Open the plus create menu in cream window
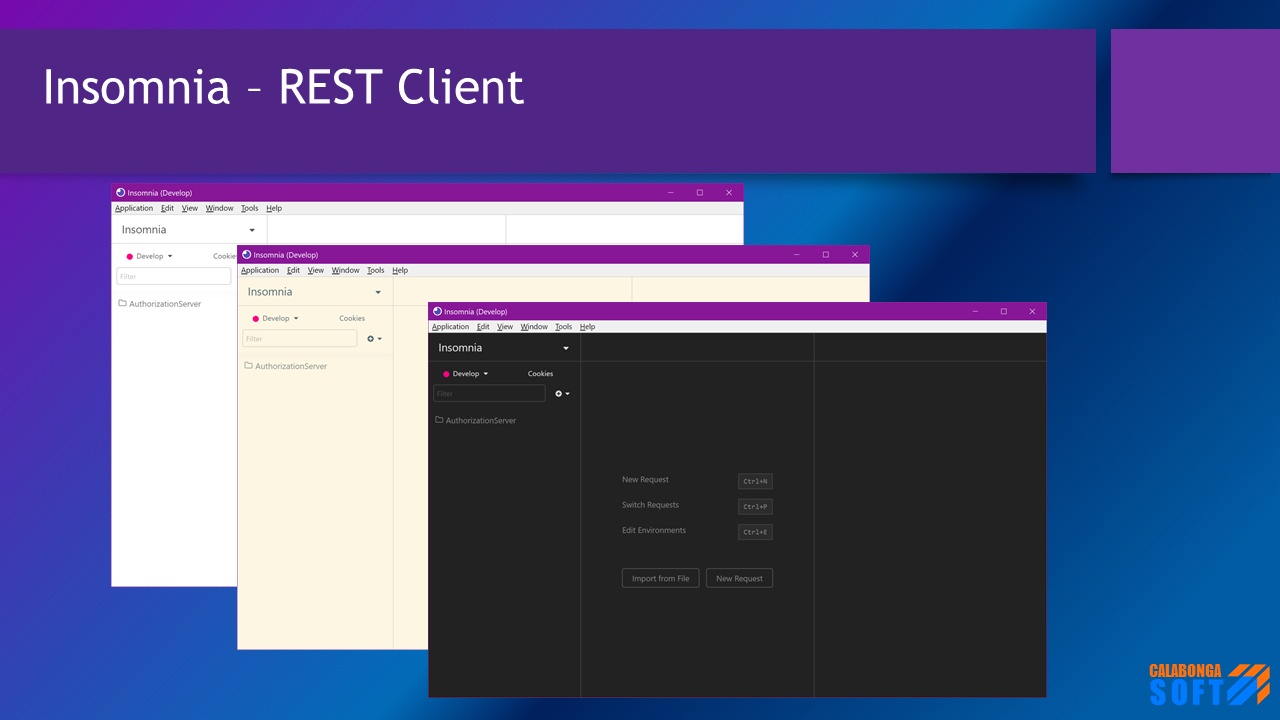Viewport: 1280px width, 720px height. tap(374, 339)
